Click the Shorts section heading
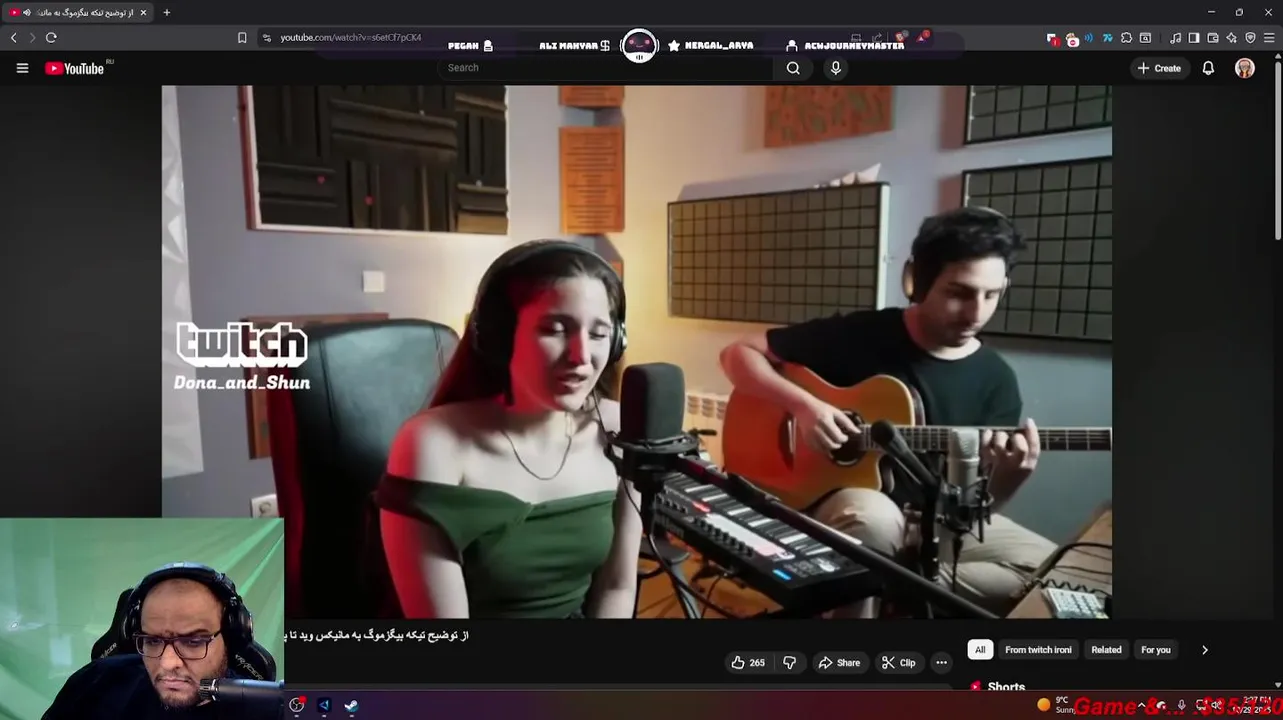This screenshot has height=720, width=1283. [x=1006, y=687]
